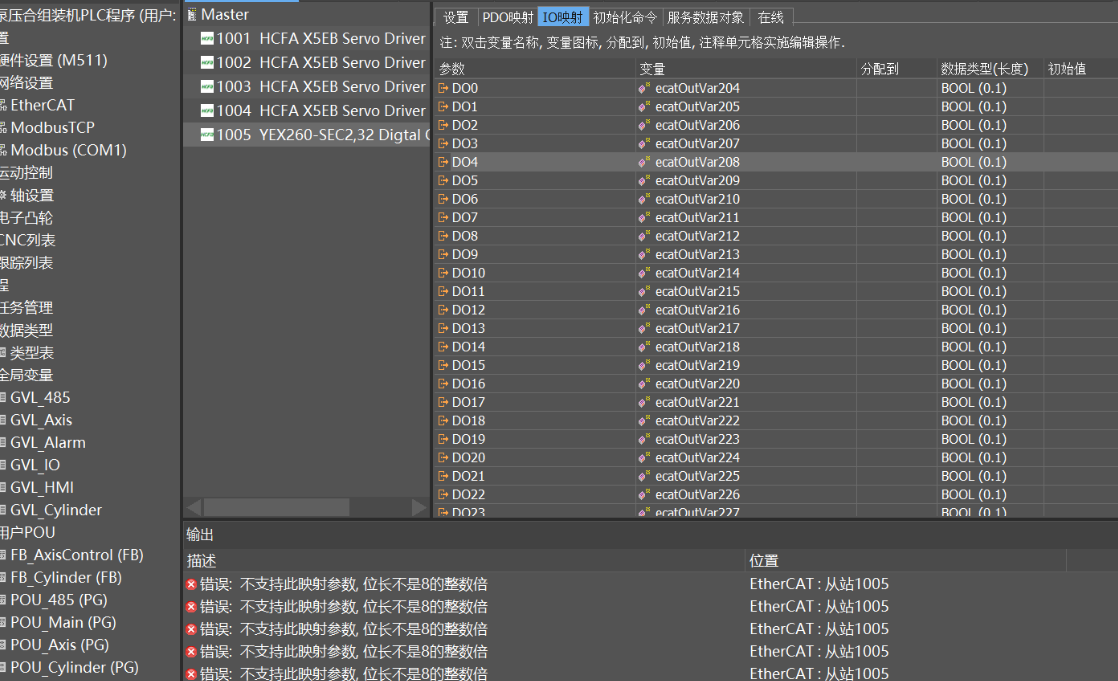
Task: Click the icon beside GVL_IO
Action: 3,465
